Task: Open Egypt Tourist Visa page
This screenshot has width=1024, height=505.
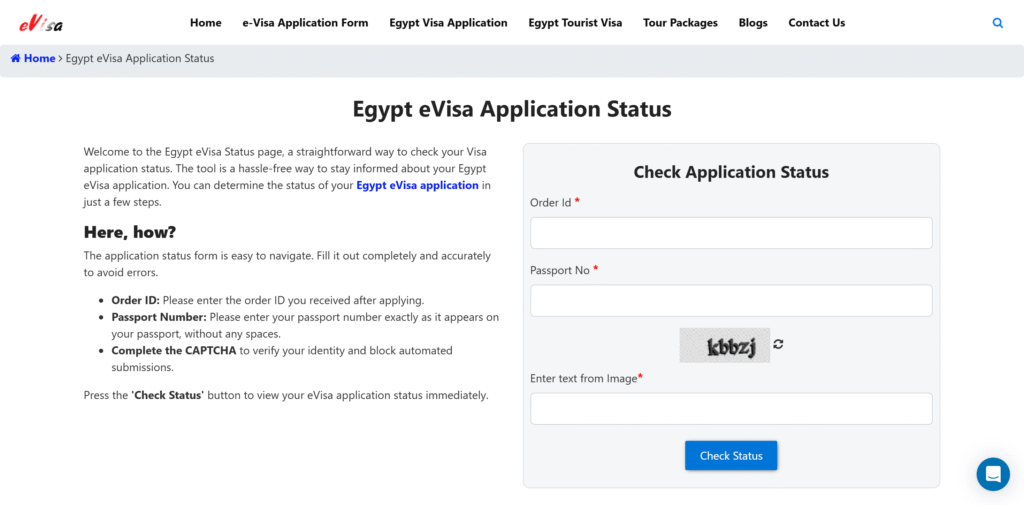Action: 575,23
